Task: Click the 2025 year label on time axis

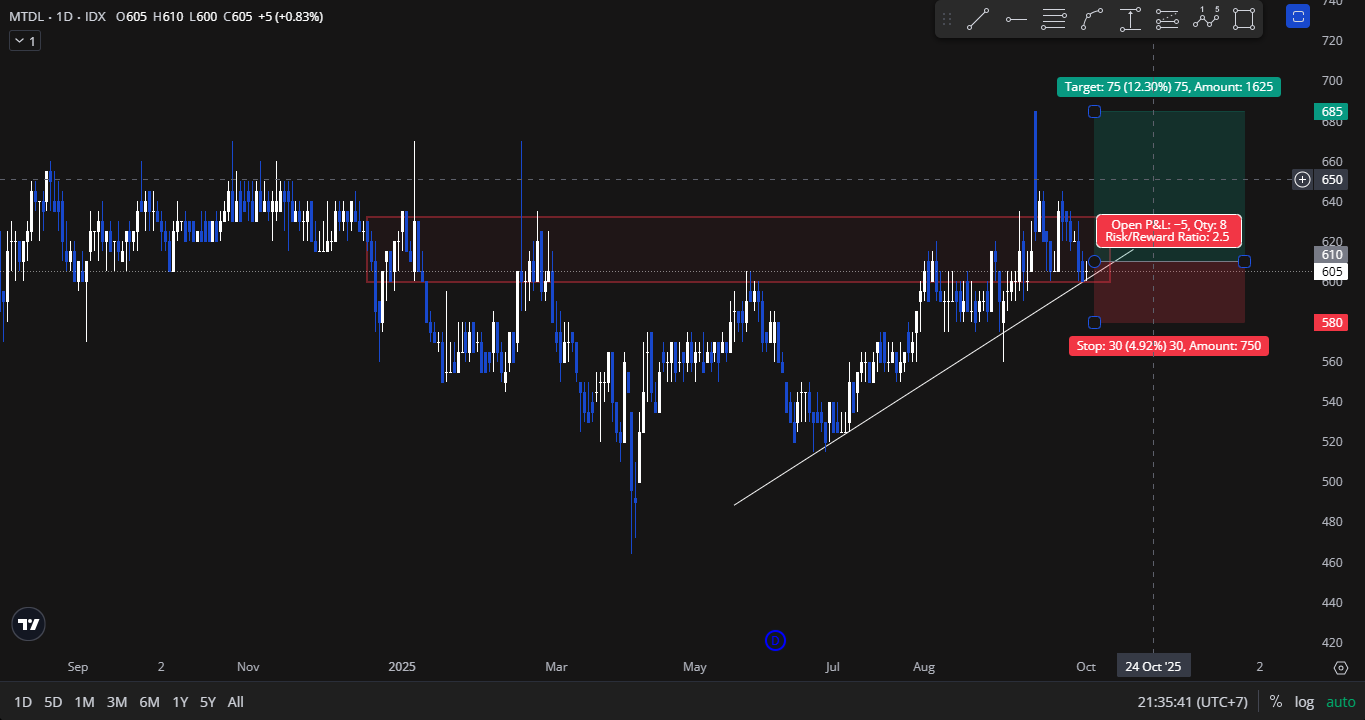Action: pos(401,666)
